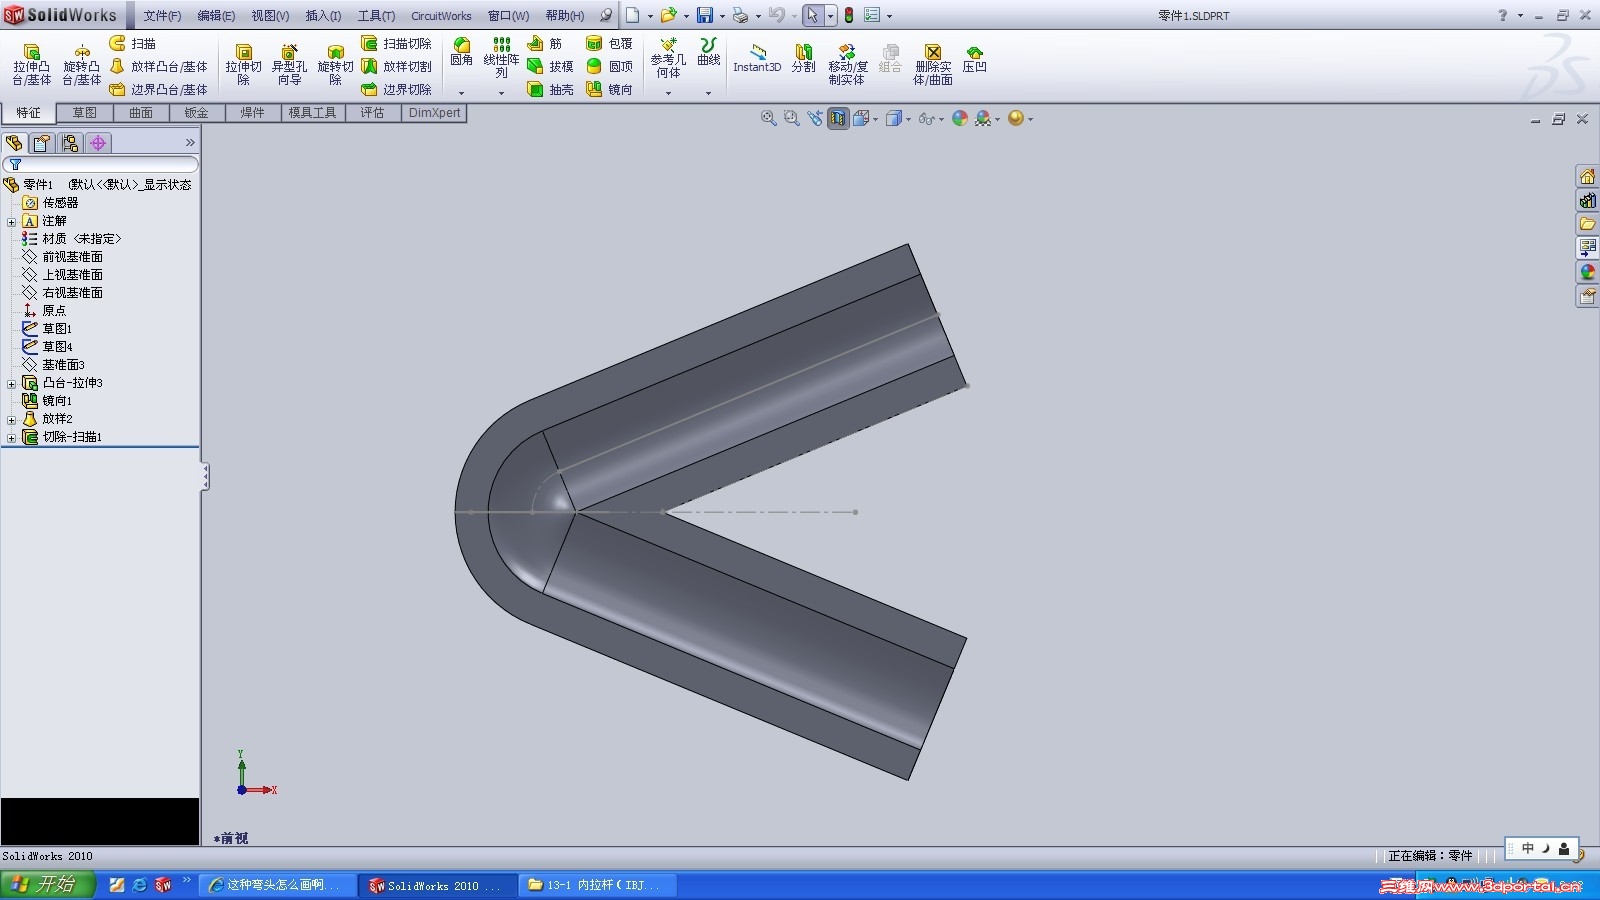The height and width of the screenshot is (900, 1600).
Task: Open the ConfigurationManager tab icon
Action: point(70,143)
